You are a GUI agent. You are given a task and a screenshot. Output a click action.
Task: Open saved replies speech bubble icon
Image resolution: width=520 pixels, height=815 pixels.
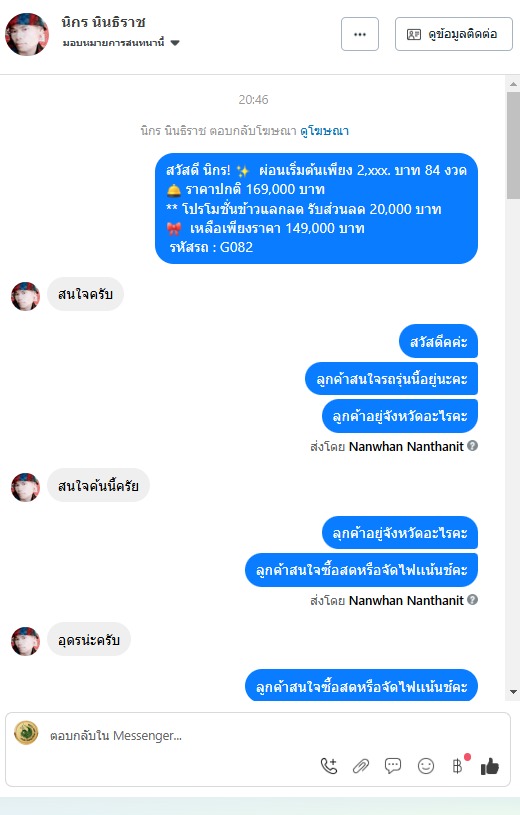click(x=393, y=766)
